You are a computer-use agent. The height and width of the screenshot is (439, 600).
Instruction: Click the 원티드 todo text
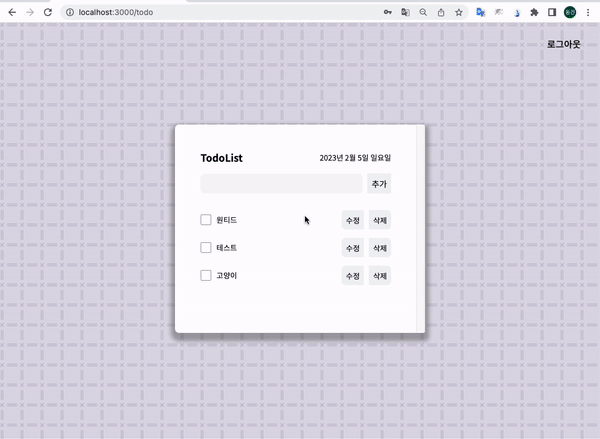[x=227, y=220]
